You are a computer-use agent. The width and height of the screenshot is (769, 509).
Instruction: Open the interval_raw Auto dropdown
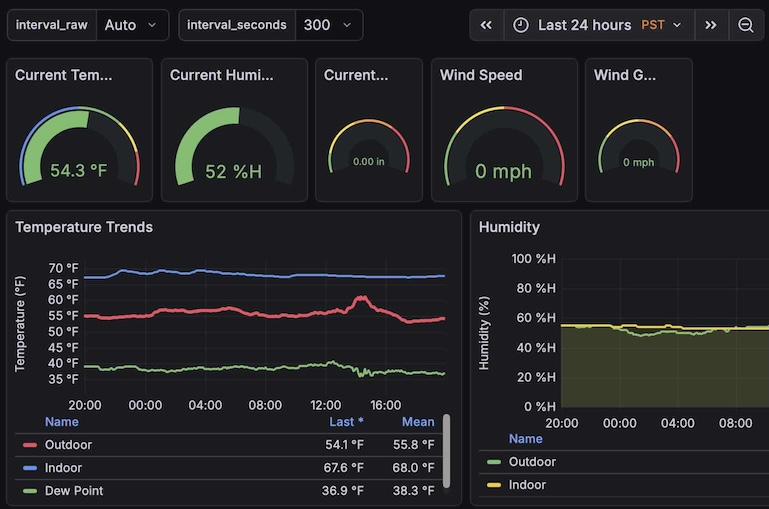(132, 25)
